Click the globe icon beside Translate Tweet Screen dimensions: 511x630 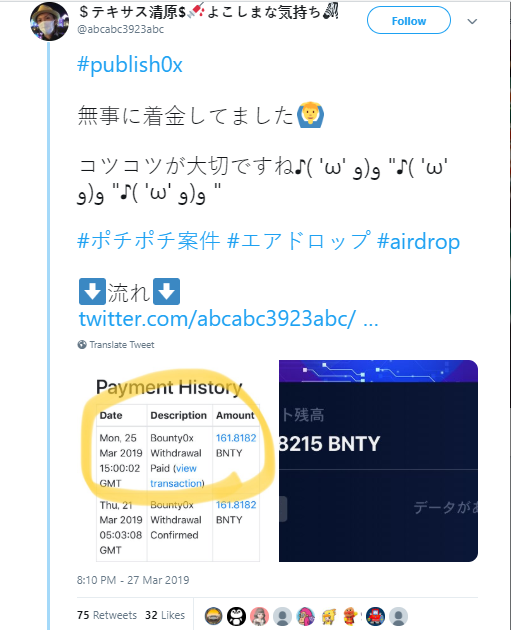point(82,344)
